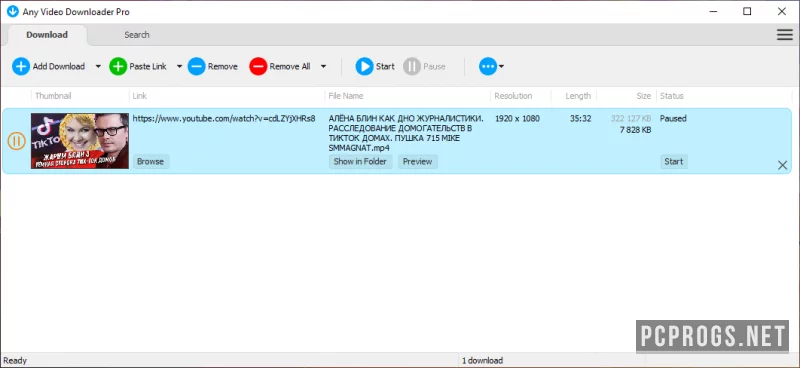Click the YouTube link text in the row
This screenshot has height=368, width=800.
coord(224,118)
